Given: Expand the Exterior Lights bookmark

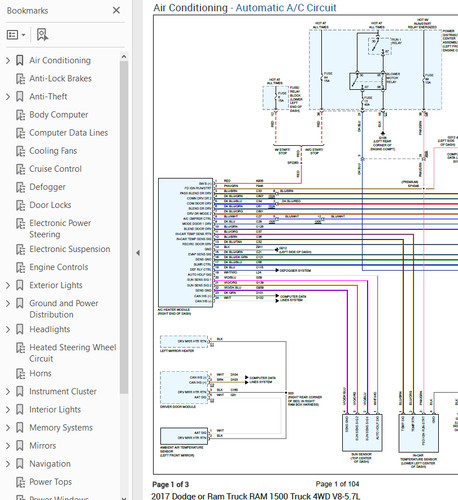Looking at the screenshot, I should click(x=8, y=285).
